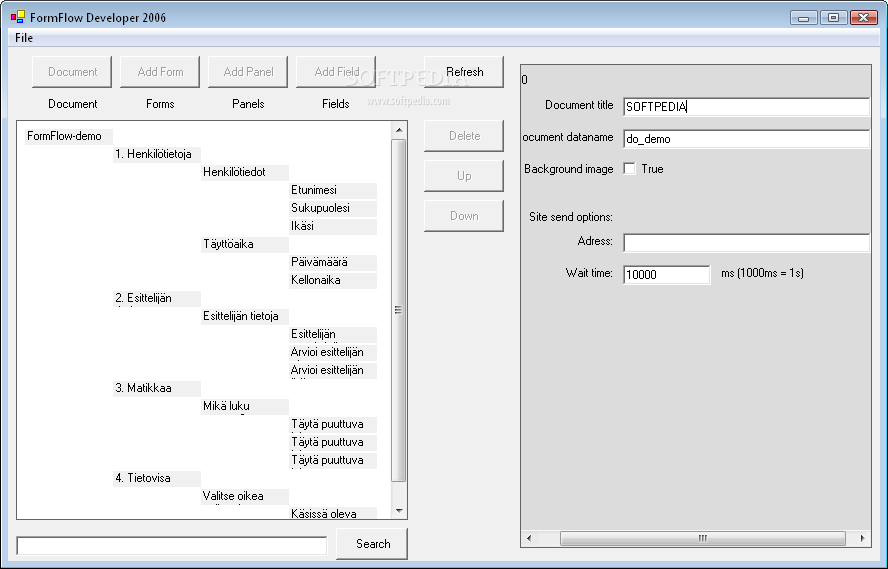Select the Valitse oikea panel
This screenshot has height=569, width=888.
point(245,497)
